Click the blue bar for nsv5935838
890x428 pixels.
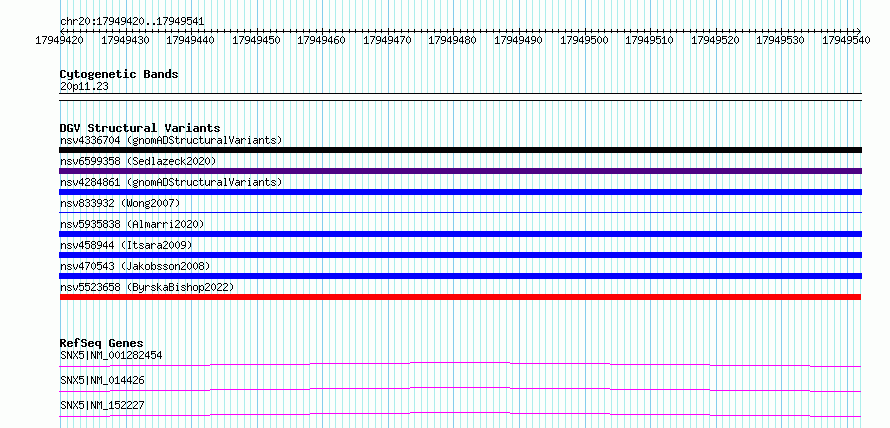click(460, 234)
